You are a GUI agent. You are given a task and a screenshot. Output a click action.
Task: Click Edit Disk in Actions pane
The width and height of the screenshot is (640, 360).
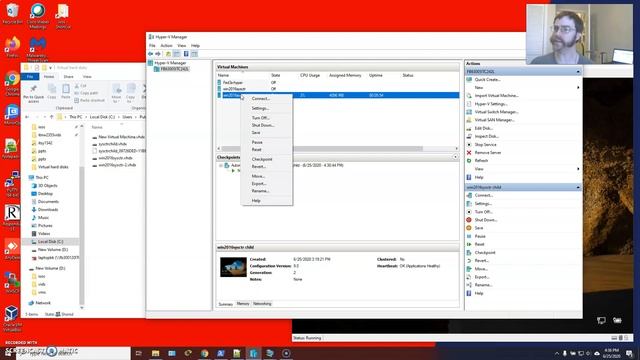tap(484, 128)
